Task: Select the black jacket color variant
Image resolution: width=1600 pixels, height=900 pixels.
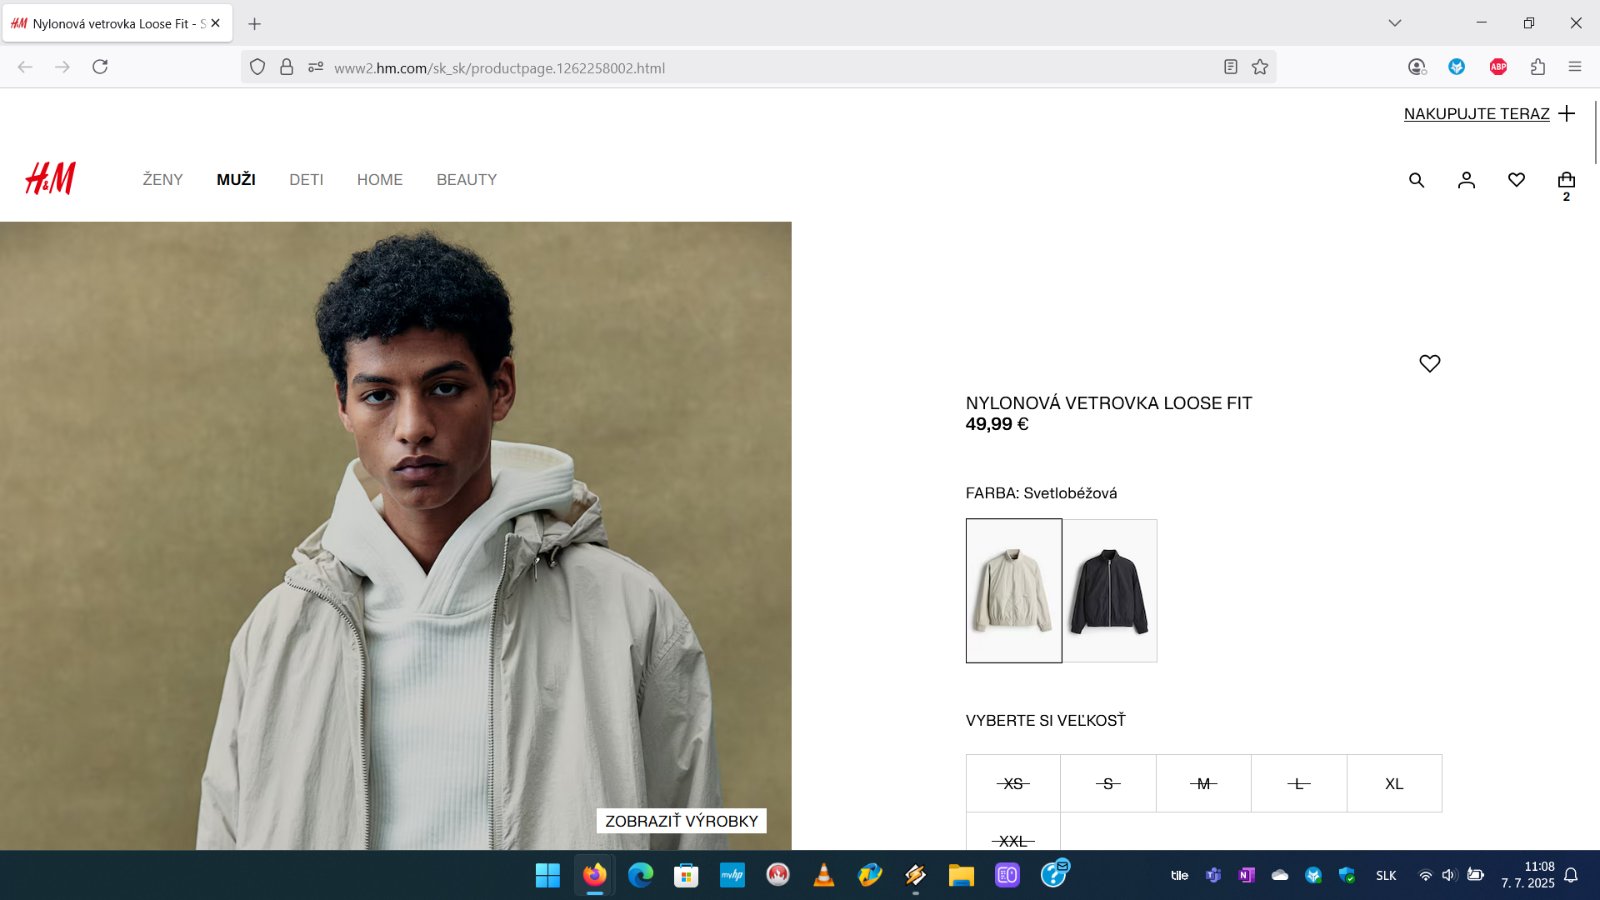Action: click(1109, 591)
